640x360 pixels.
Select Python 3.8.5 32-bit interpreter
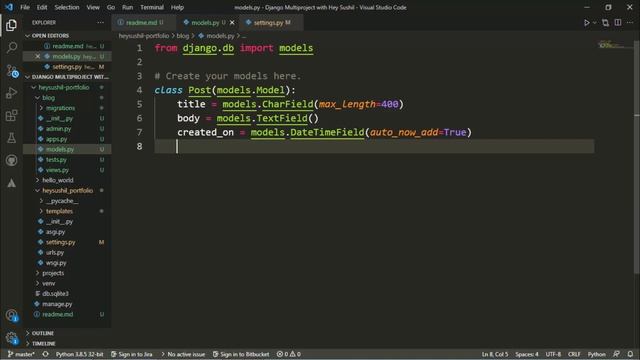click(79, 354)
